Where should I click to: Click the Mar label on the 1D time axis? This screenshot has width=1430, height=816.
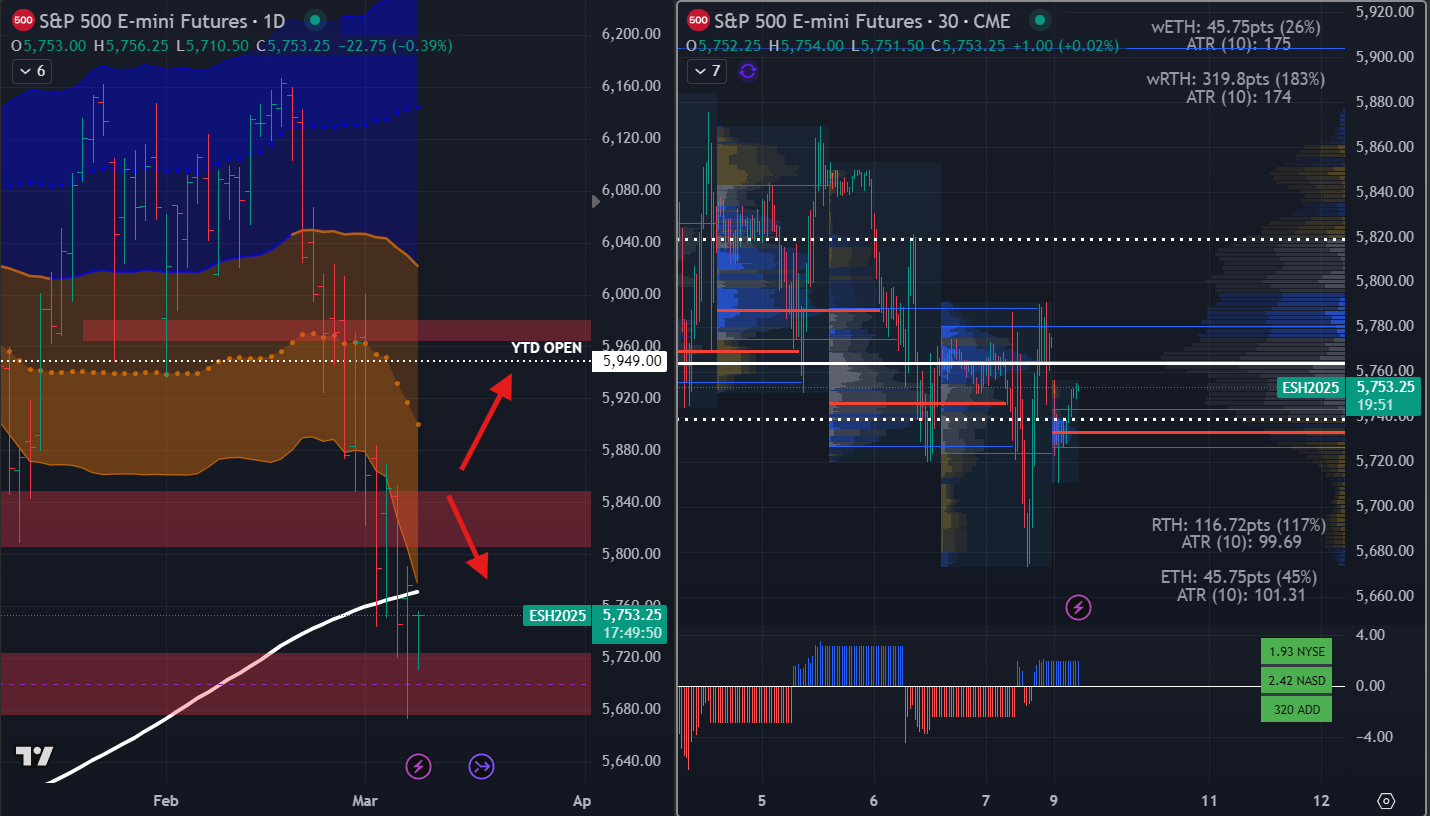point(367,801)
